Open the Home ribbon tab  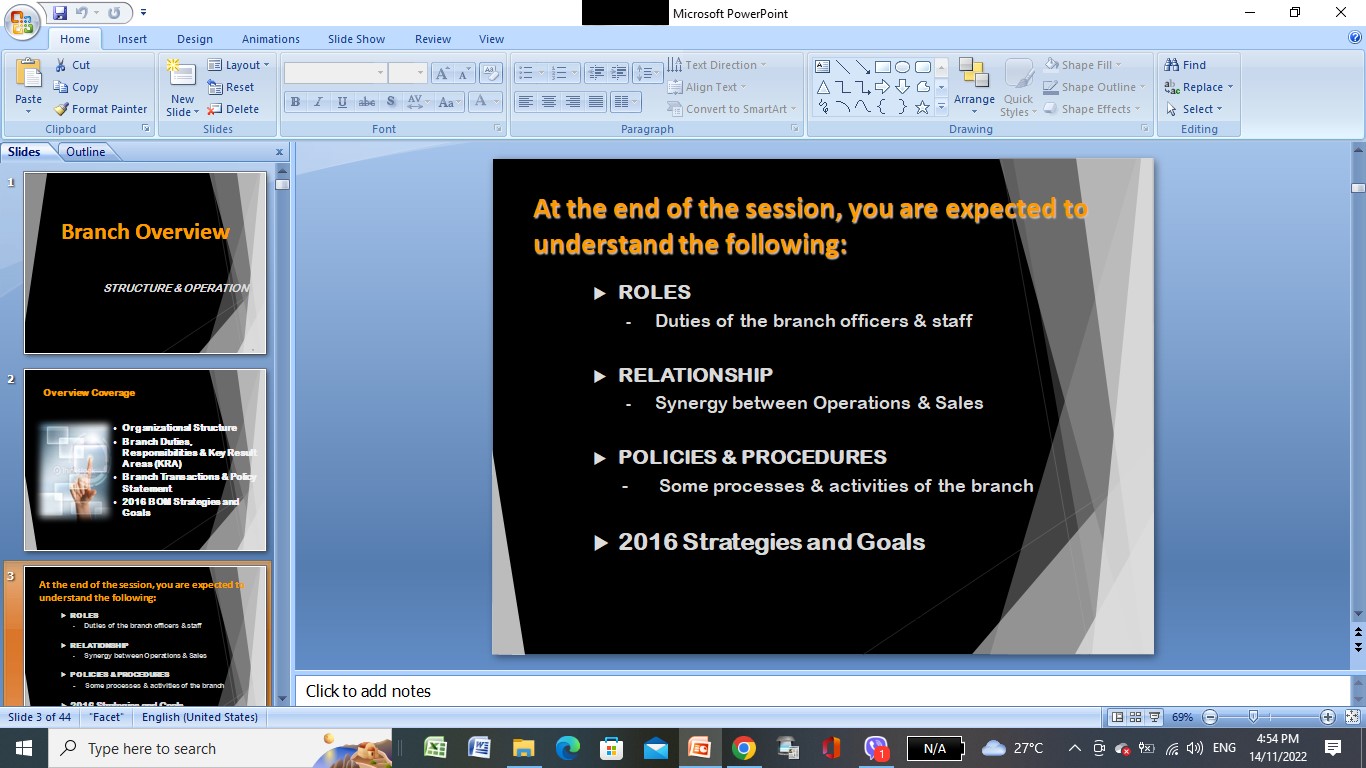point(75,39)
